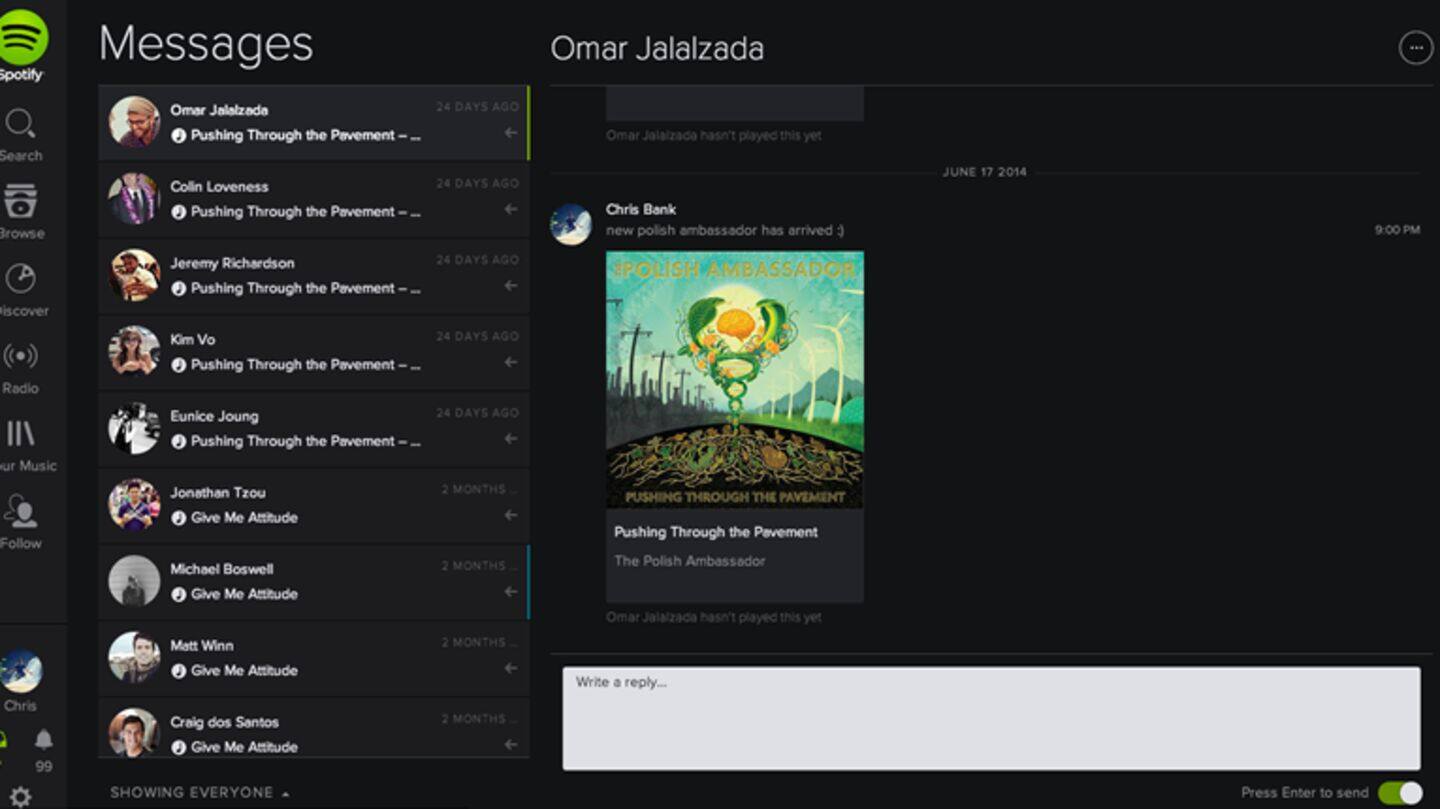View the Pushing Through the Pavement album art
This screenshot has height=809, width=1440.
point(734,378)
